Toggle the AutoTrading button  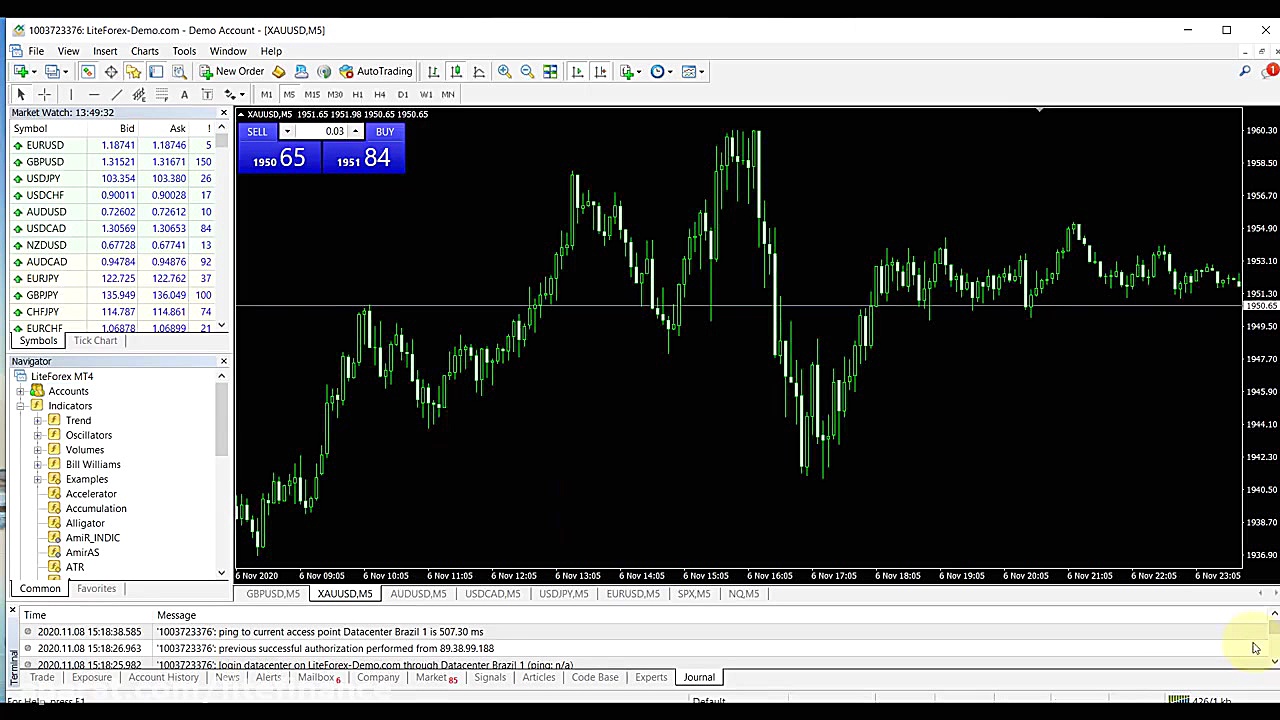[x=376, y=71]
